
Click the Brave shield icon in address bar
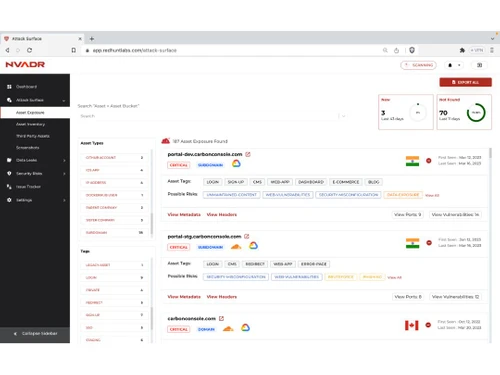(412, 50)
